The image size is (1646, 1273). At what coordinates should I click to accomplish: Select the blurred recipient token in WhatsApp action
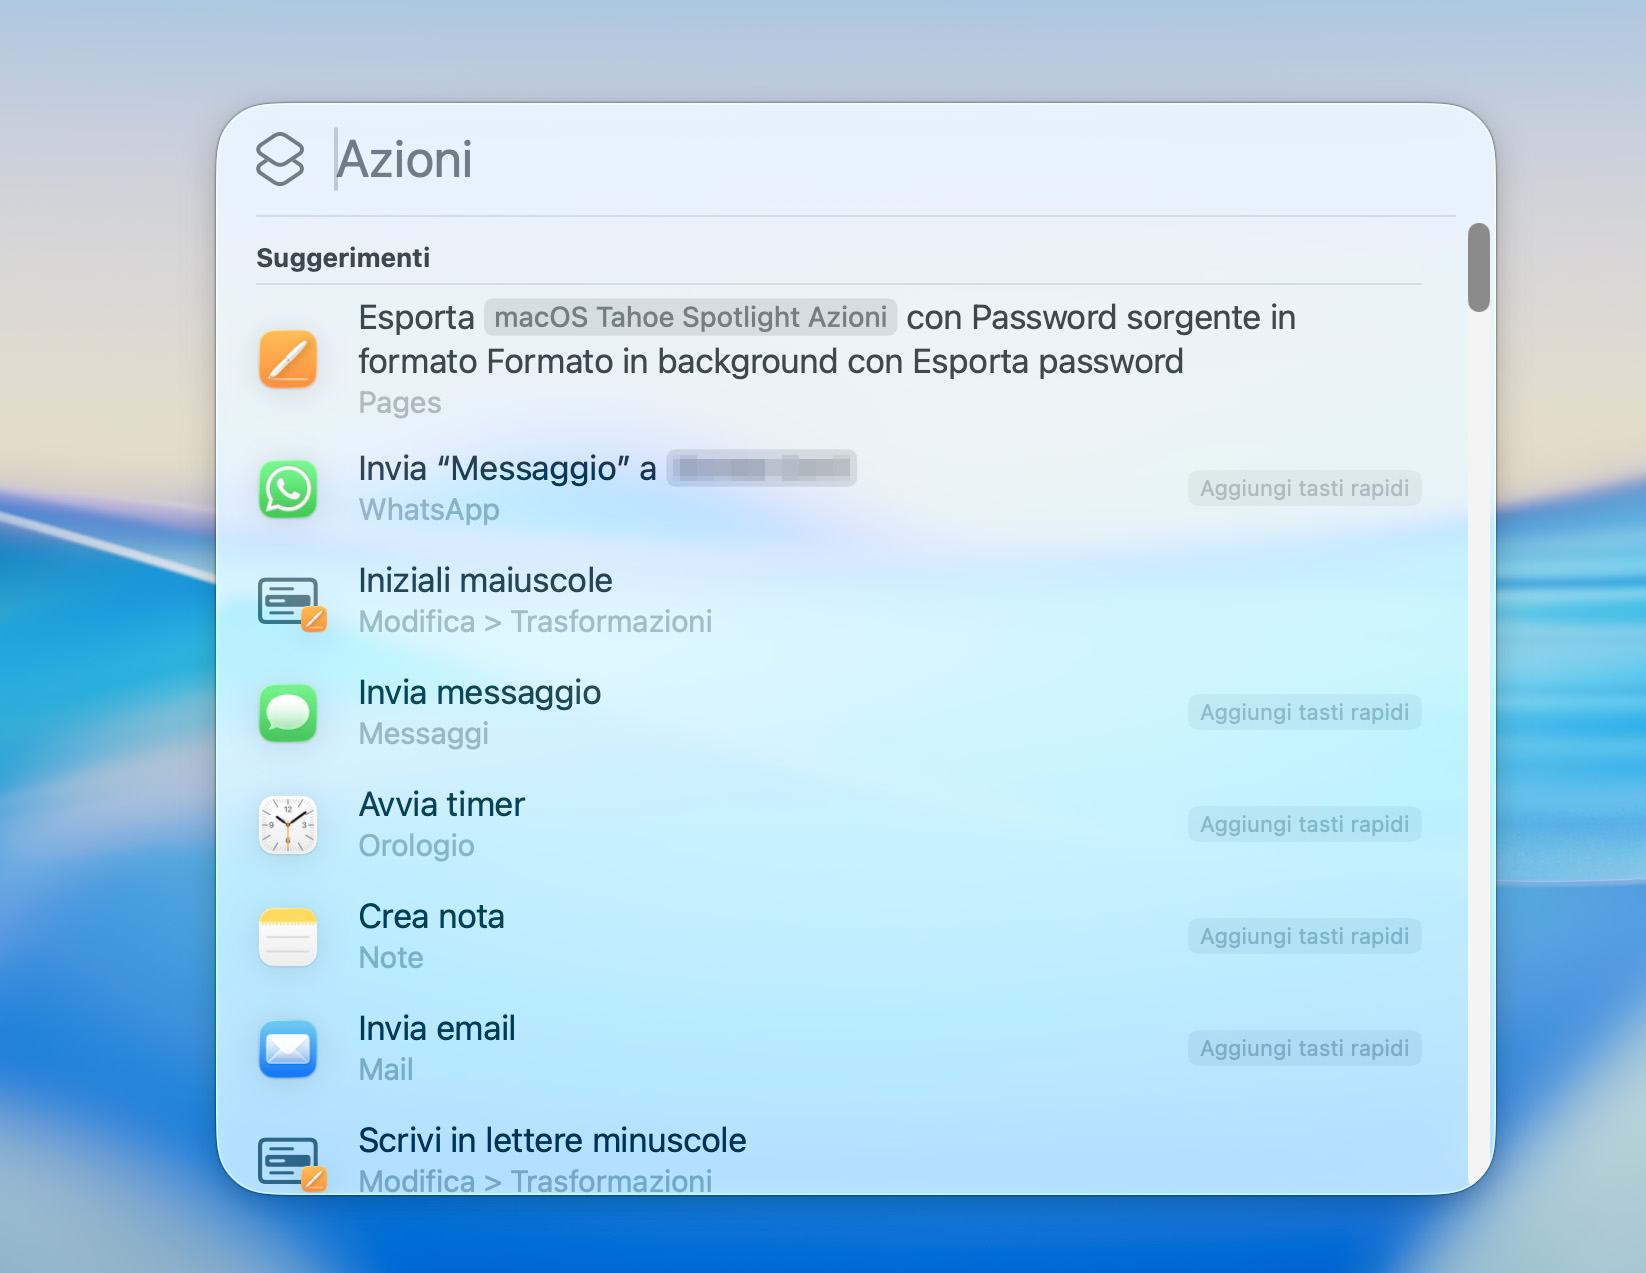762,468
